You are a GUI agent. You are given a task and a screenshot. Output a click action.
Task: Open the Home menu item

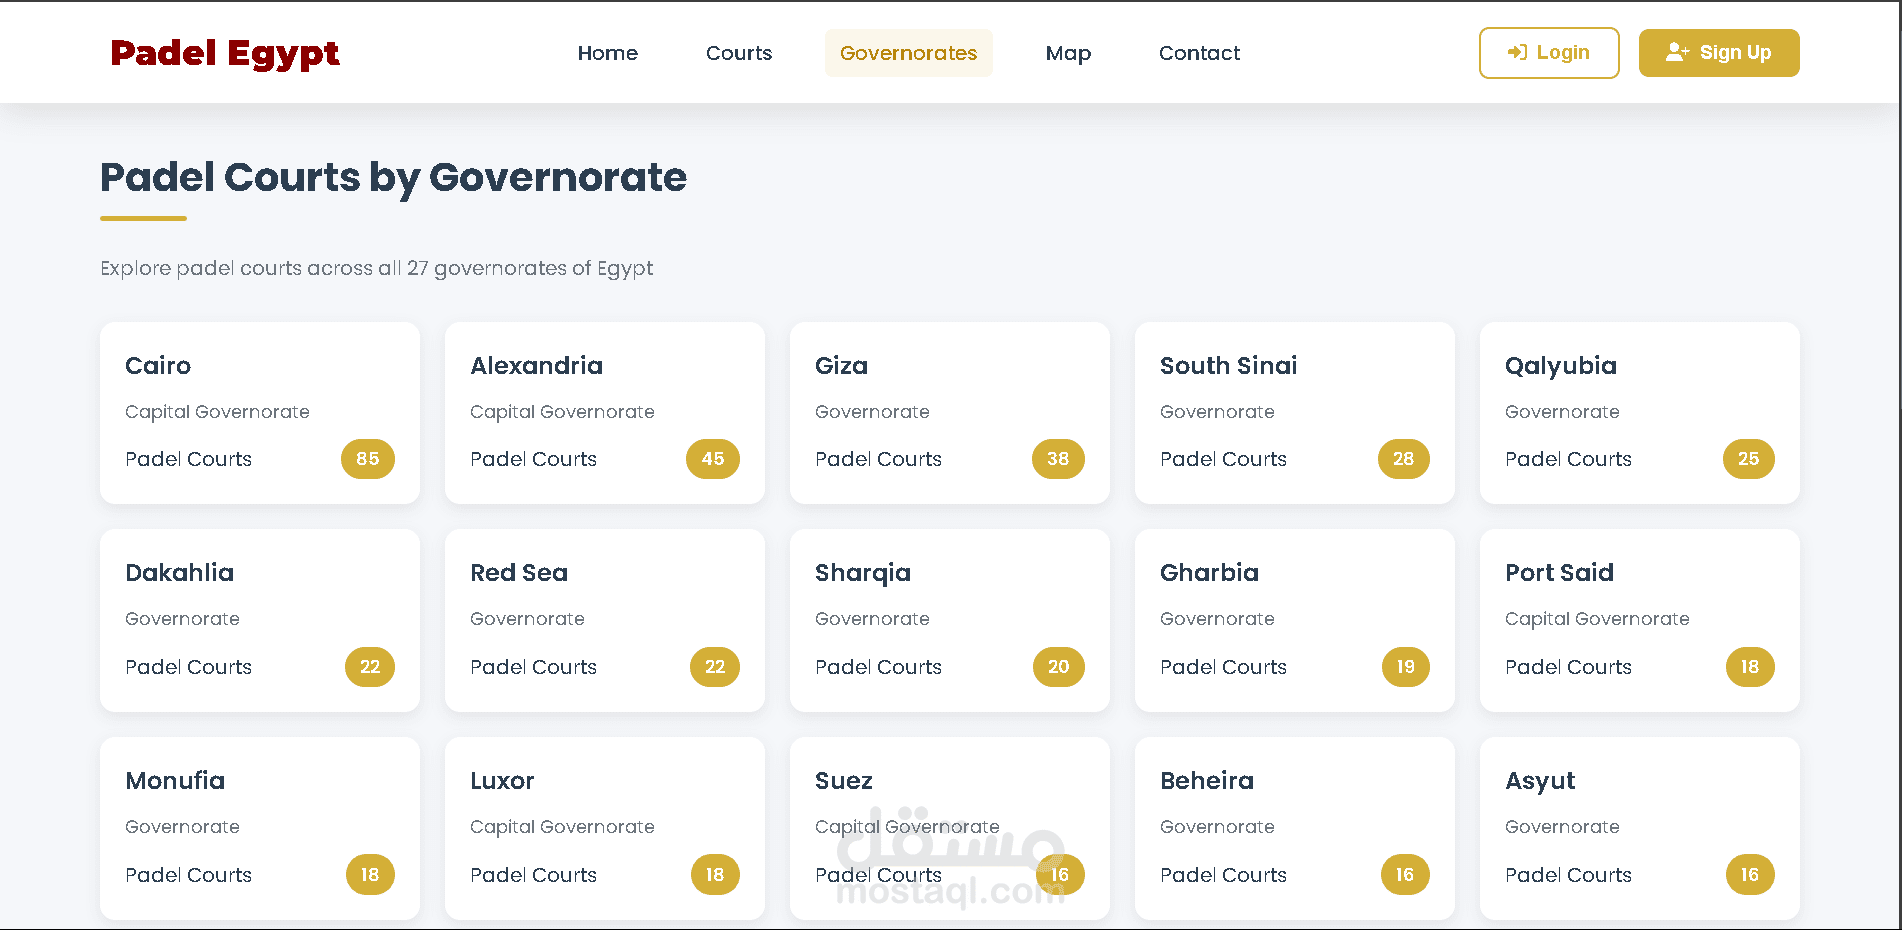click(x=608, y=53)
